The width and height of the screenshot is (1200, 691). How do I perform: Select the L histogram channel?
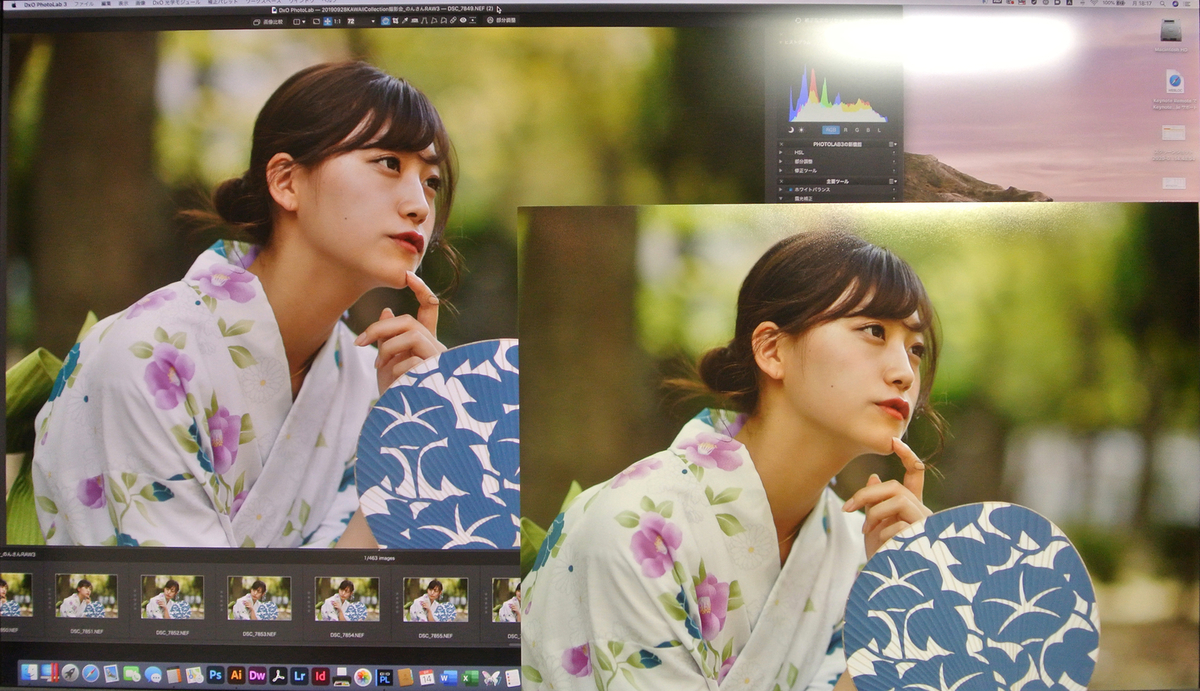tap(879, 130)
